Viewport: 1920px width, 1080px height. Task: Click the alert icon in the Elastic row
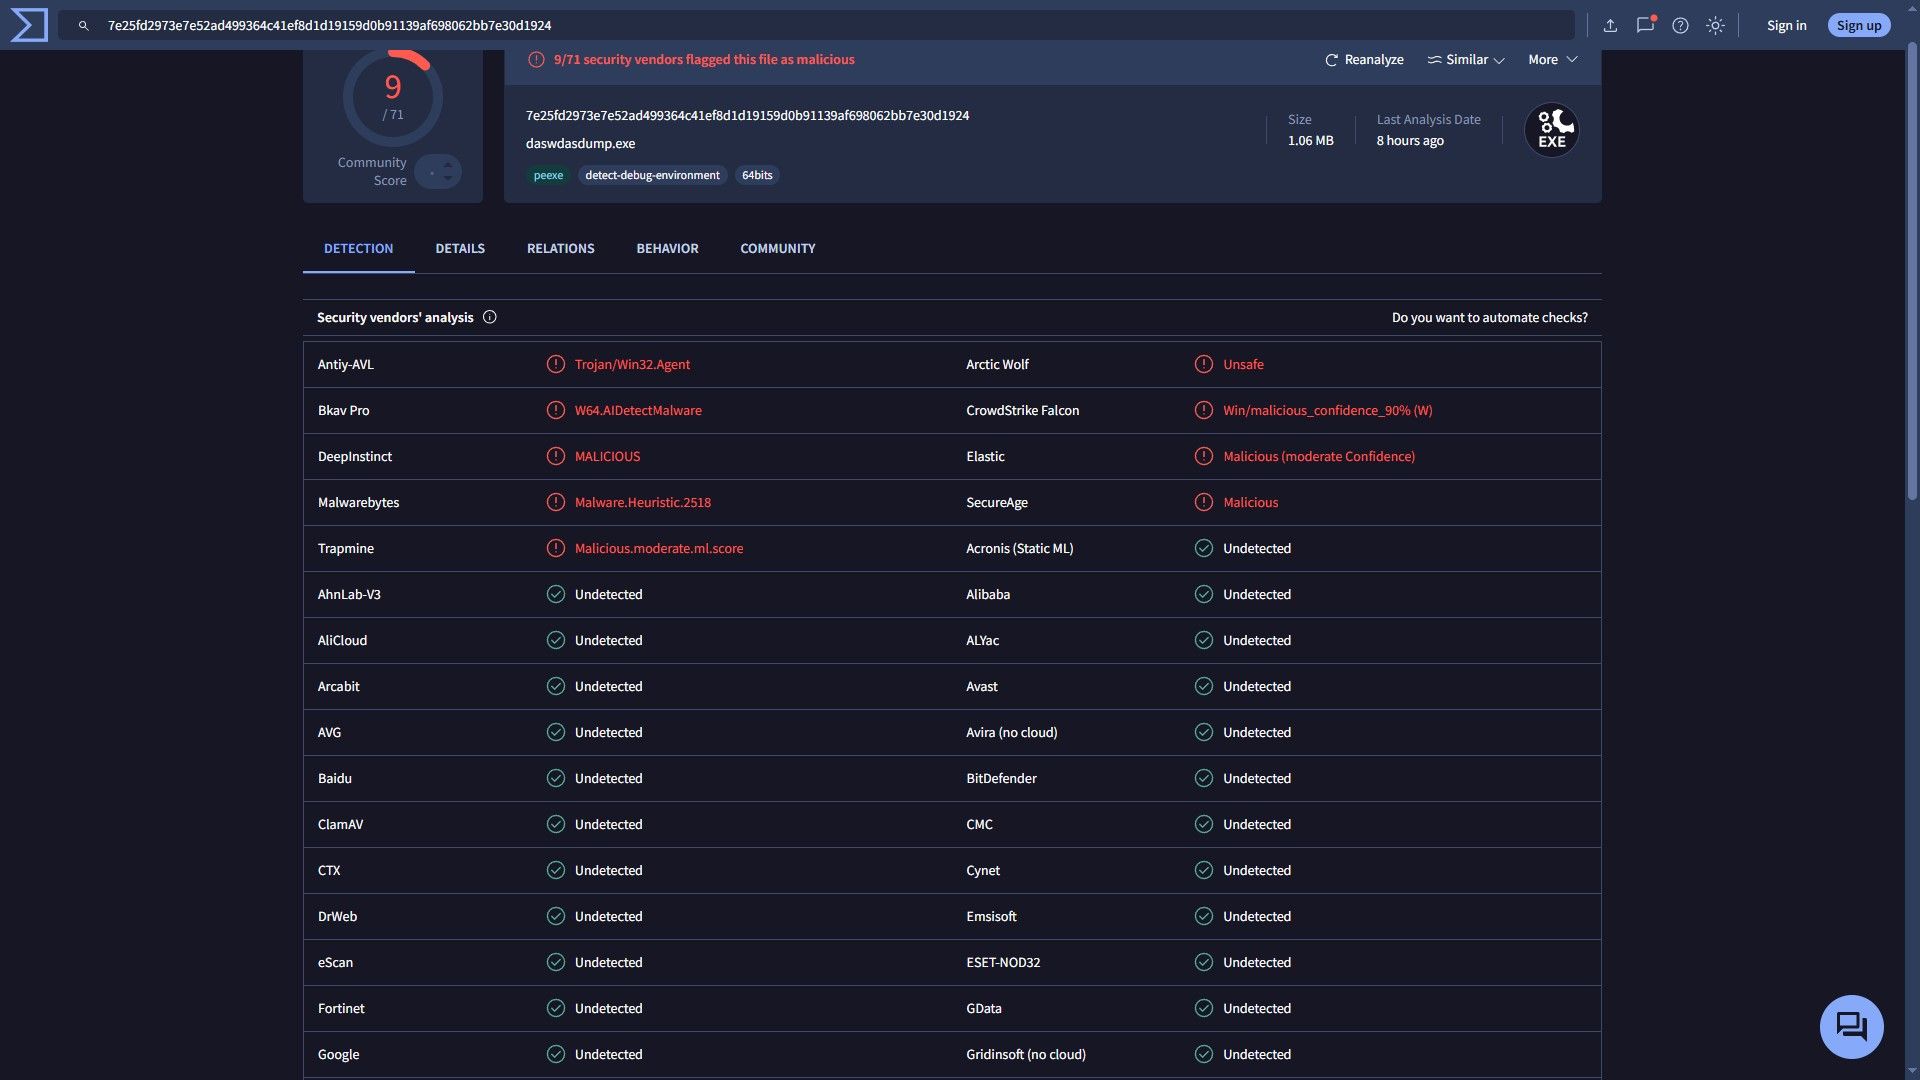1204,456
